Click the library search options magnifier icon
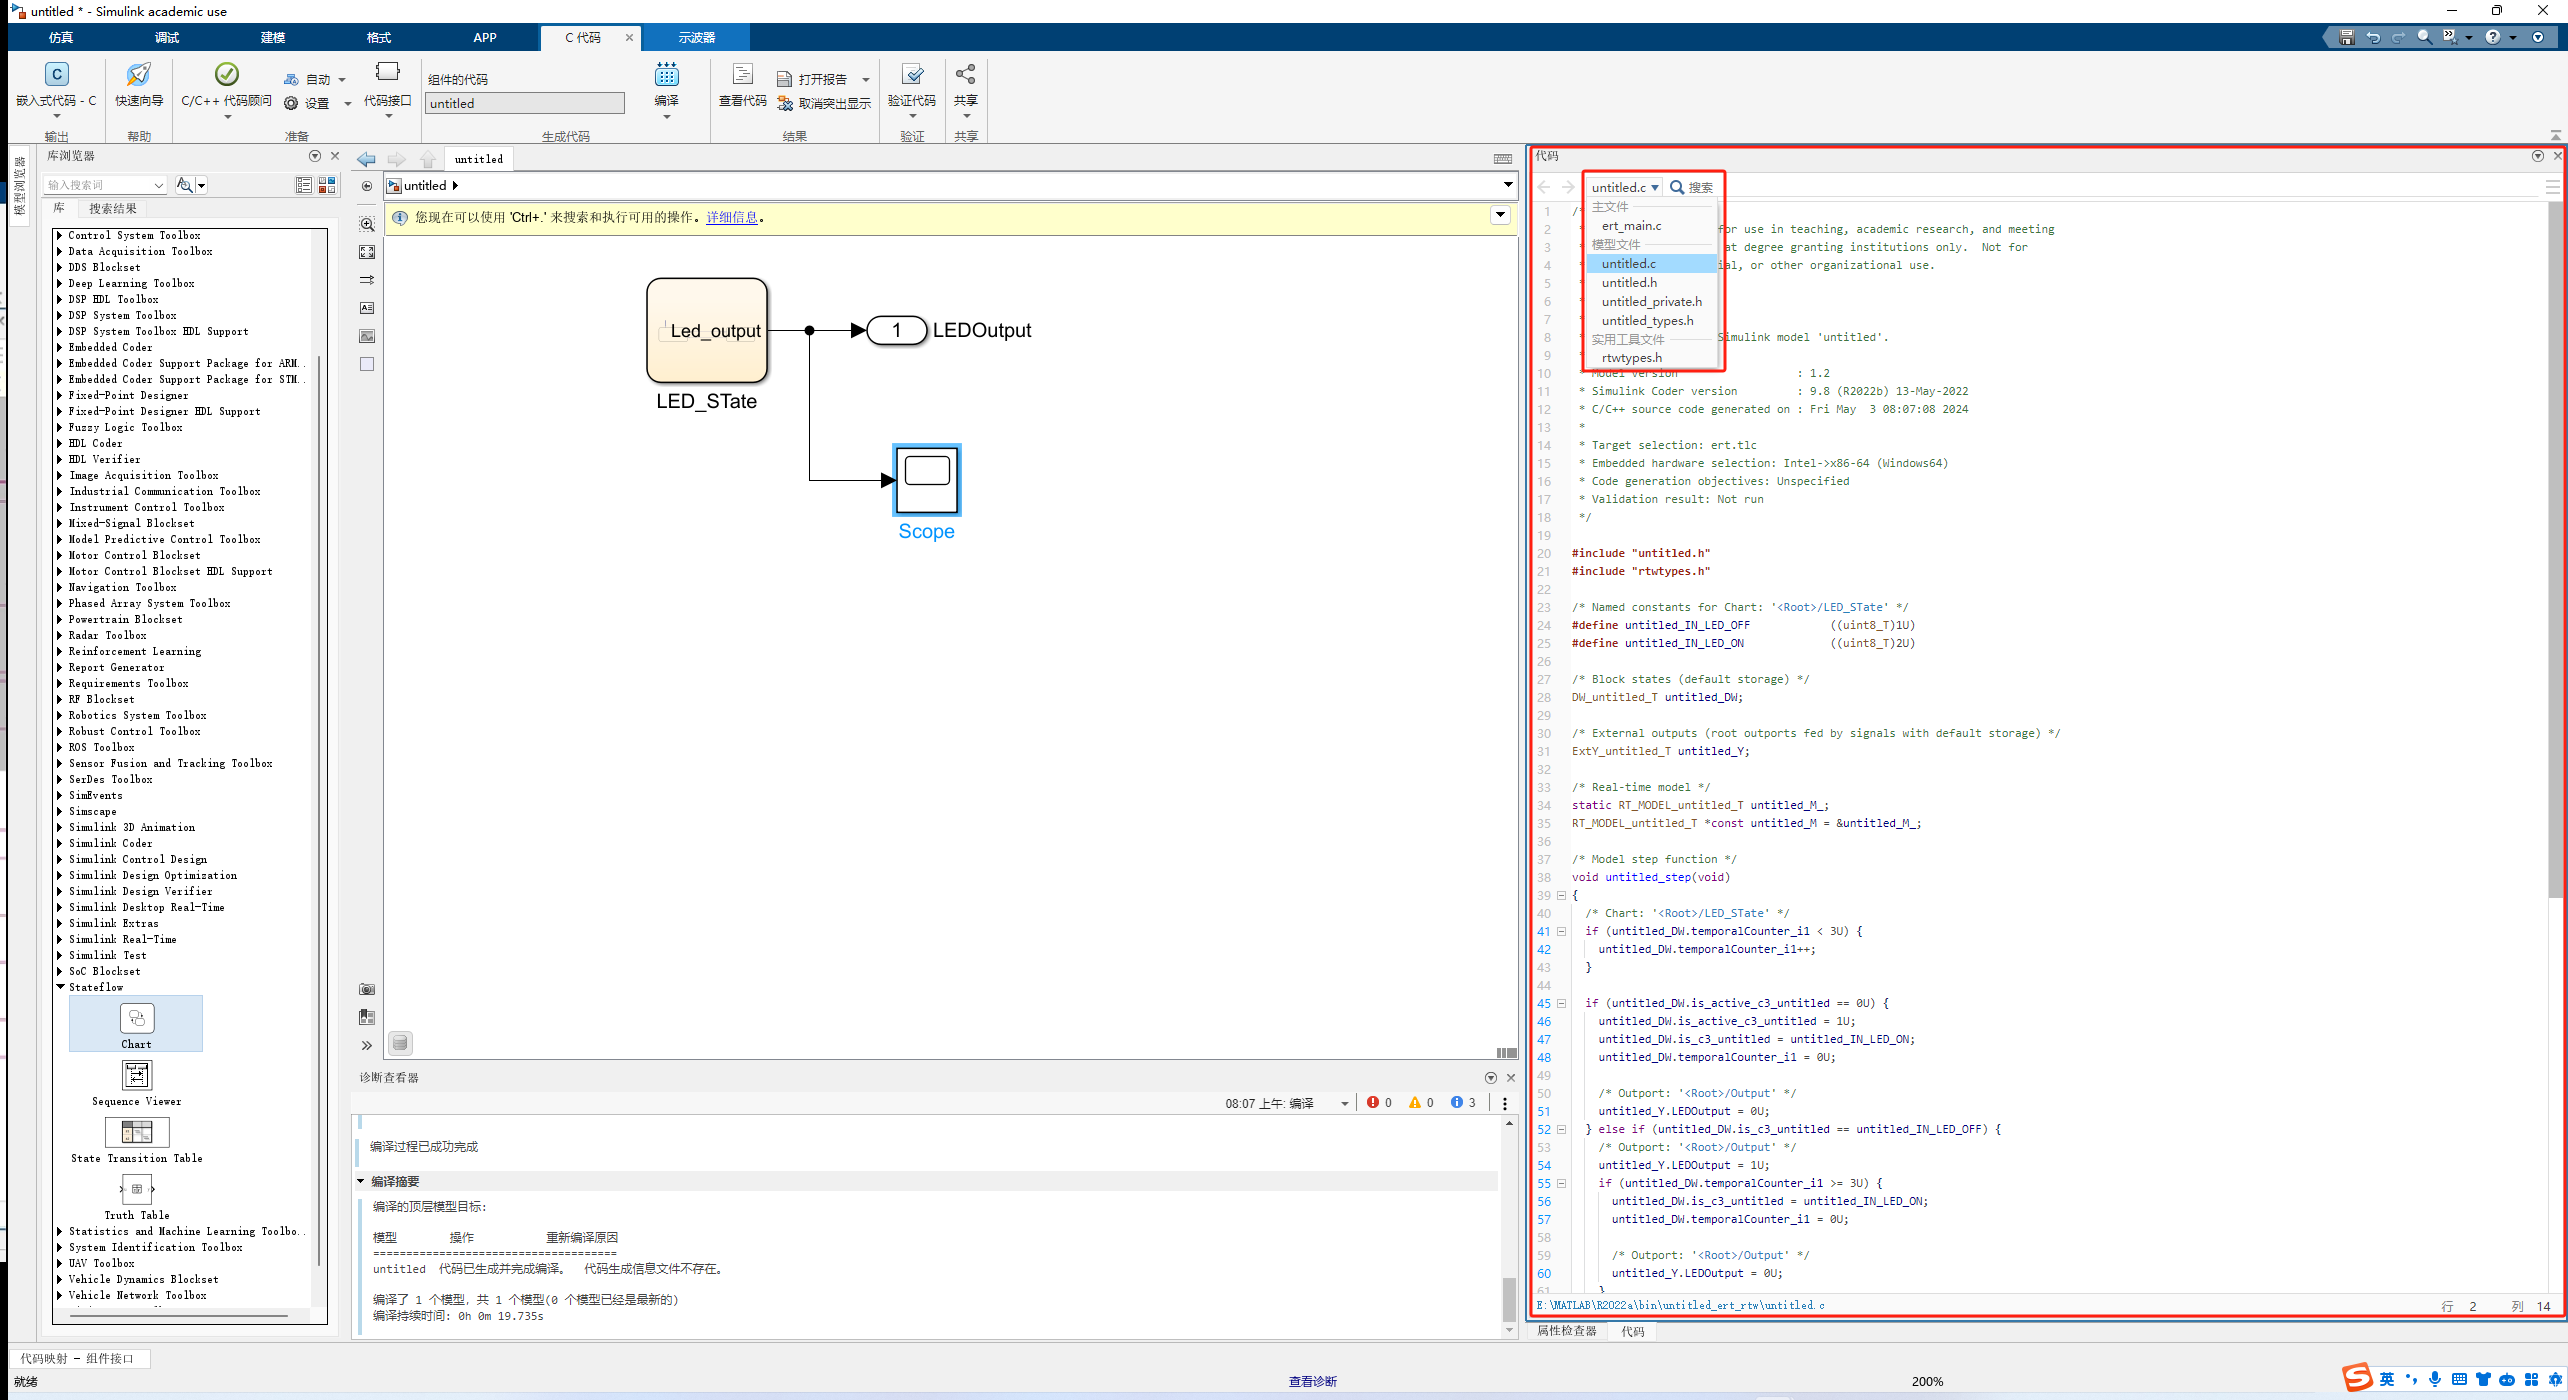 (184, 185)
